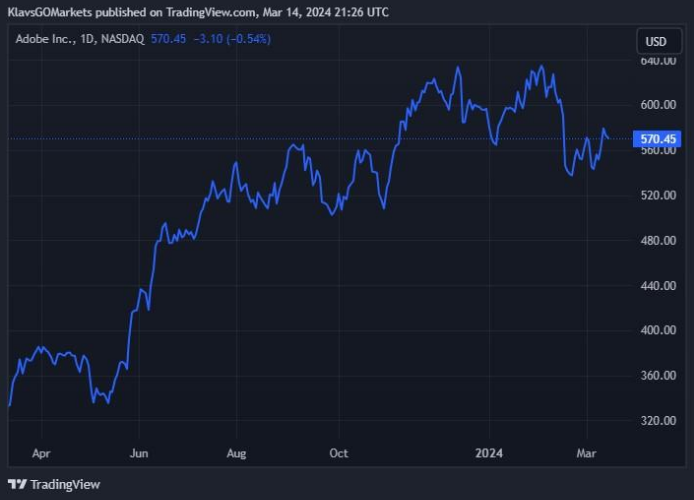Click the Mar marker on time axis
Screen dimensions: 694x500
click(586, 453)
